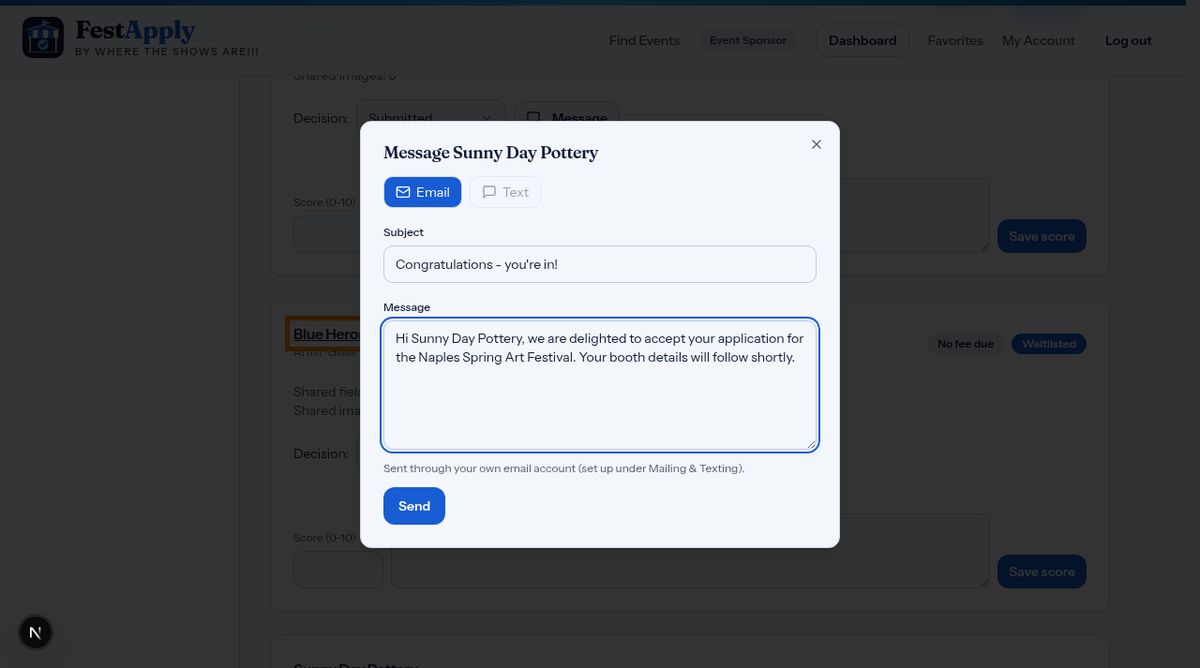This screenshot has width=1200, height=668.
Task: Open the Next.js dev tools badge
Action: click(x=36, y=632)
